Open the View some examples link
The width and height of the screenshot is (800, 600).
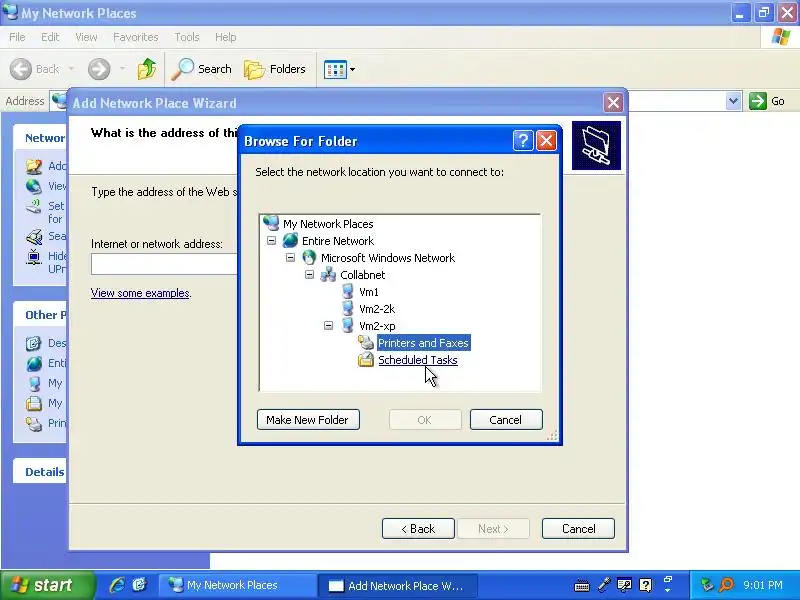pyautogui.click(x=140, y=293)
